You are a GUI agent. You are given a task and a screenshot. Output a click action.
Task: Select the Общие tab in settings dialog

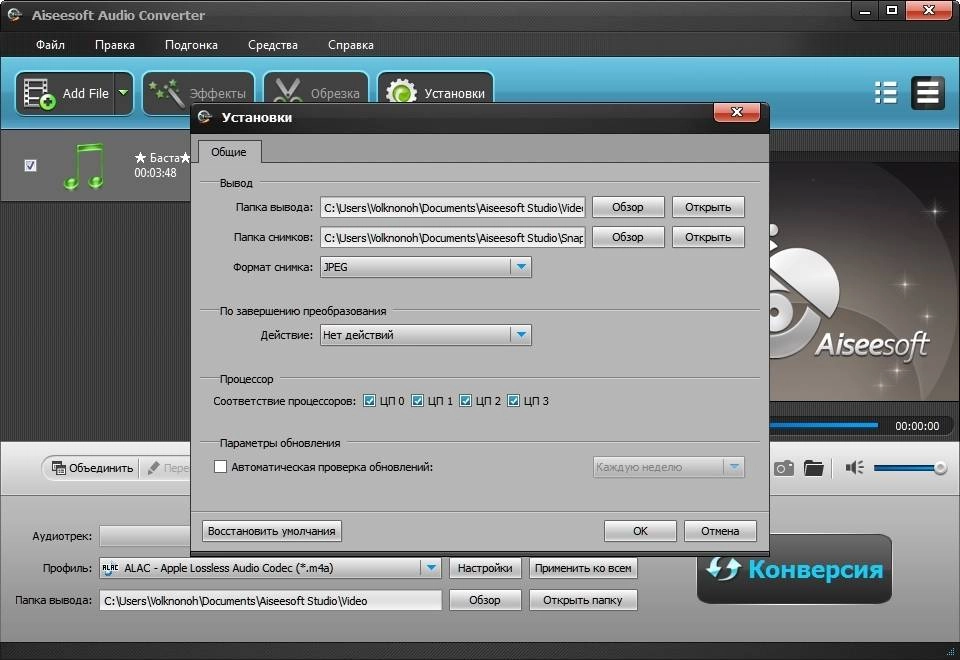(x=229, y=152)
